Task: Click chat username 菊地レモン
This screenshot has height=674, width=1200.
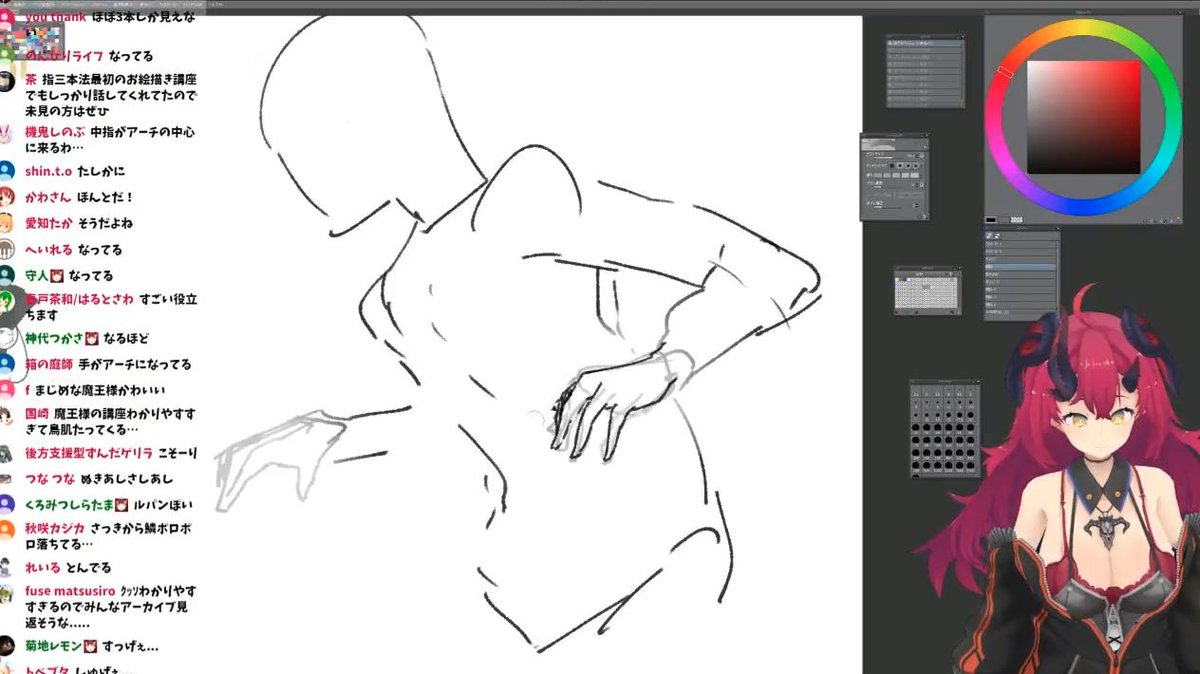Action: click(x=55, y=646)
